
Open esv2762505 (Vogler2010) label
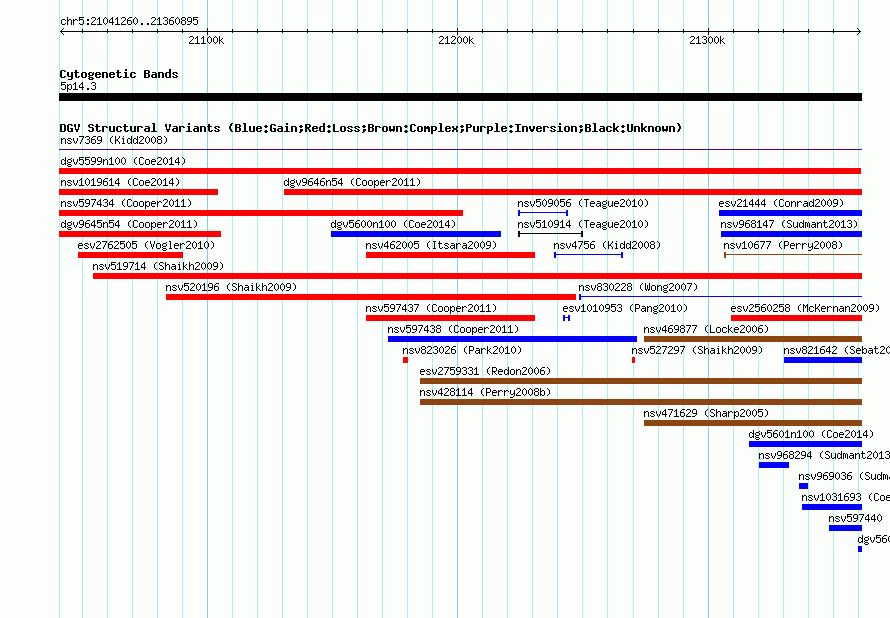pyautogui.click(x=146, y=245)
